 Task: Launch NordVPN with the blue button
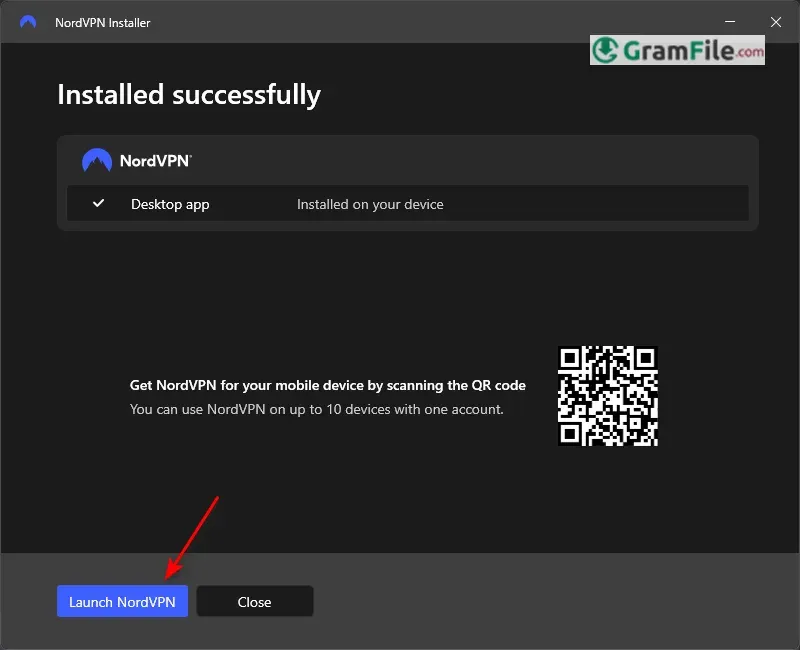click(x=122, y=602)
